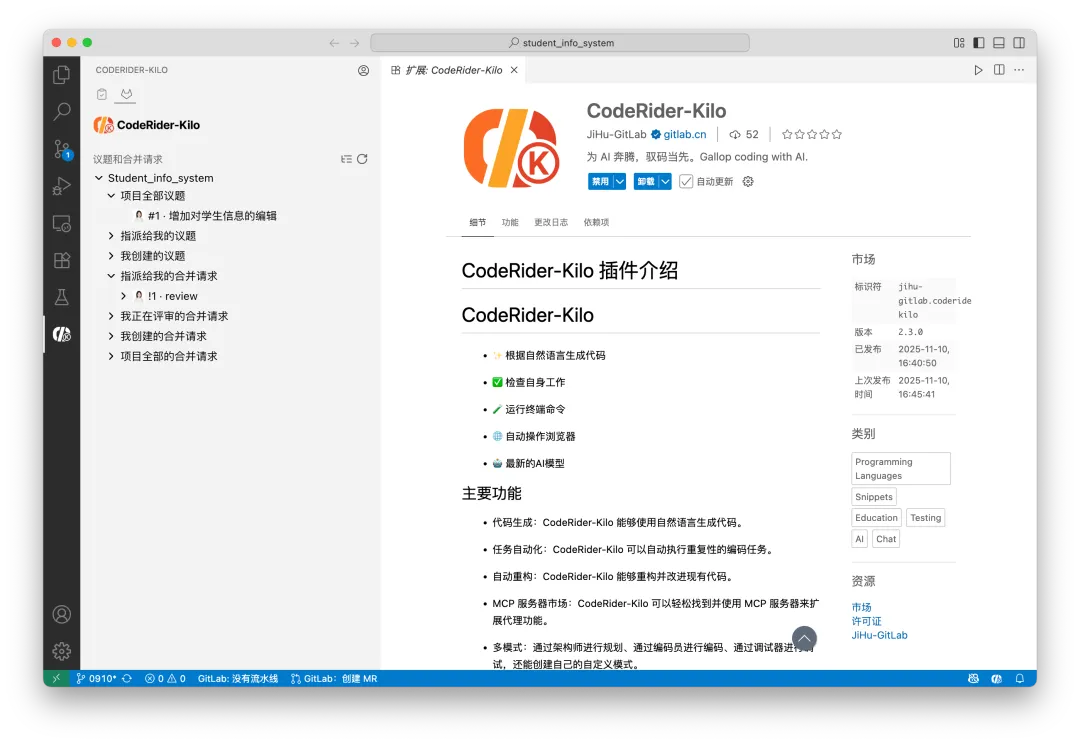Select the Source Control icon
The height and width of the screenshot is (744, 1080).
pyautogui.click(x=61, y=148)
